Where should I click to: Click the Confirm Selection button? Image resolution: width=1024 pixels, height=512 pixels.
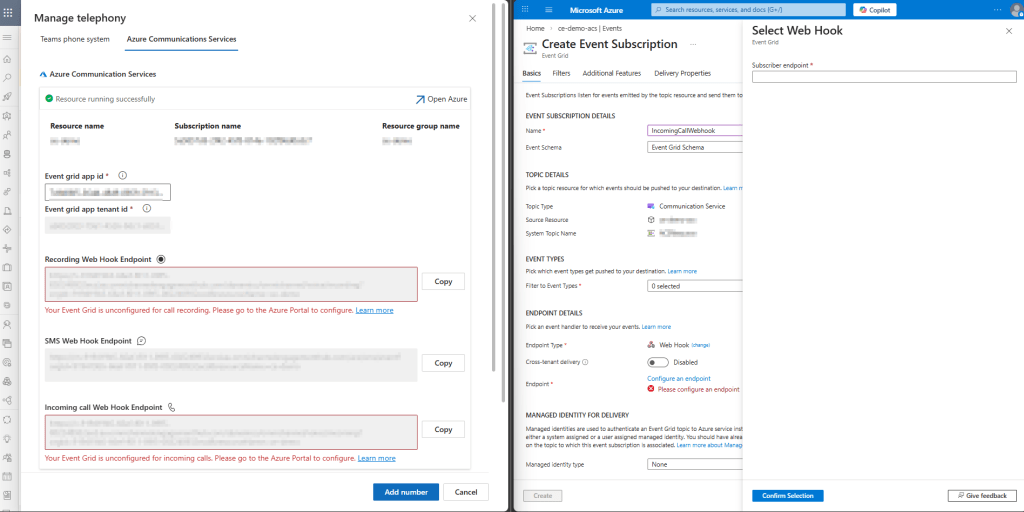tap(787, 496)
